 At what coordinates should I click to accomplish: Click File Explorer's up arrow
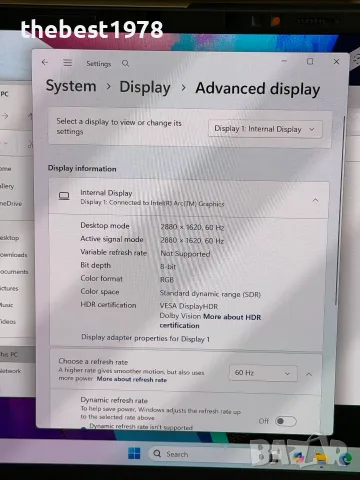tap(30, 116)
